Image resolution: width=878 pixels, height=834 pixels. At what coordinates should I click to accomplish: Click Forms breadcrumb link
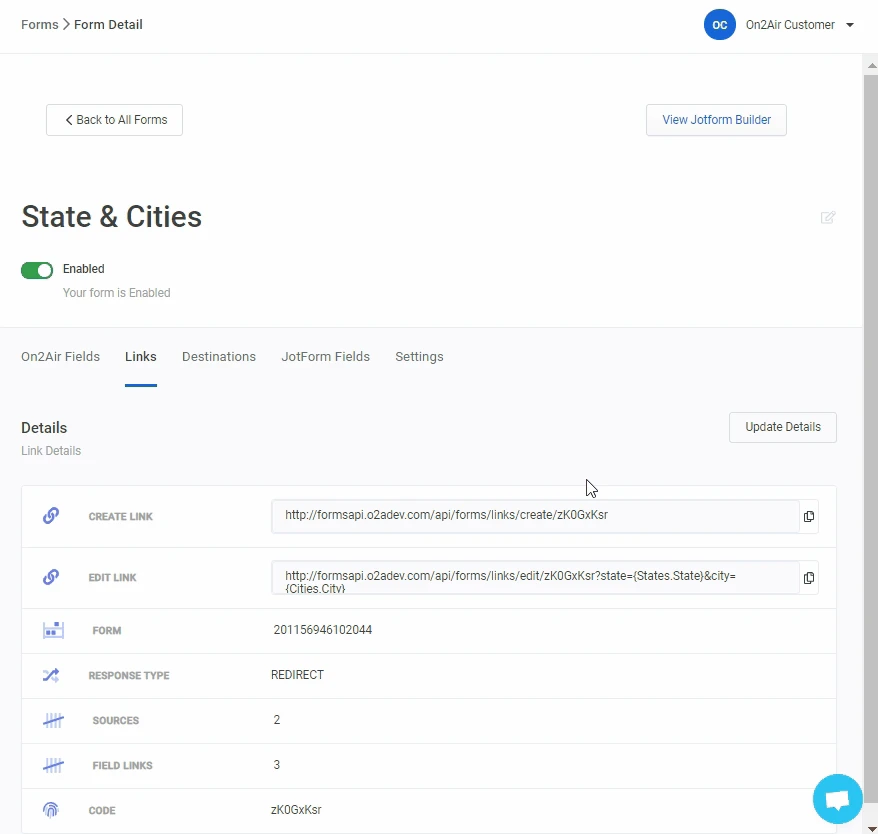[39, 25]
